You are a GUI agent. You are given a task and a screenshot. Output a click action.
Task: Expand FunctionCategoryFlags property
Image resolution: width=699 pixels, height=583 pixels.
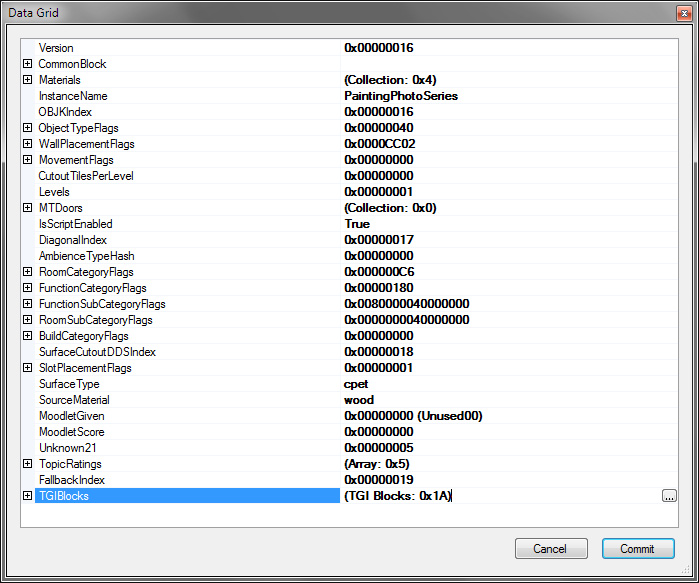(27, 288)
